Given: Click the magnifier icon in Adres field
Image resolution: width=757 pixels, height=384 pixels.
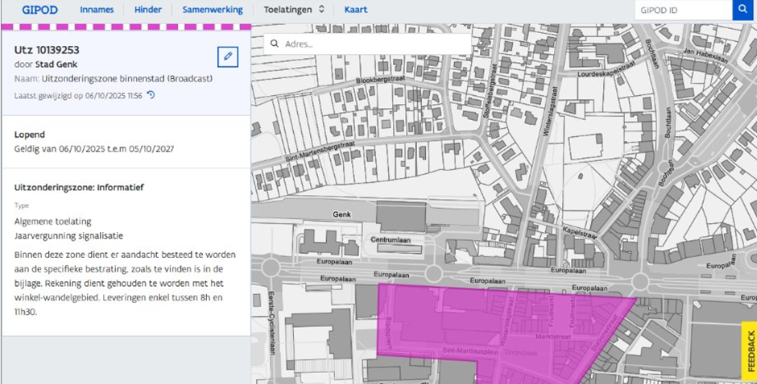Looking at the screenshot, I should coord(274,44).
